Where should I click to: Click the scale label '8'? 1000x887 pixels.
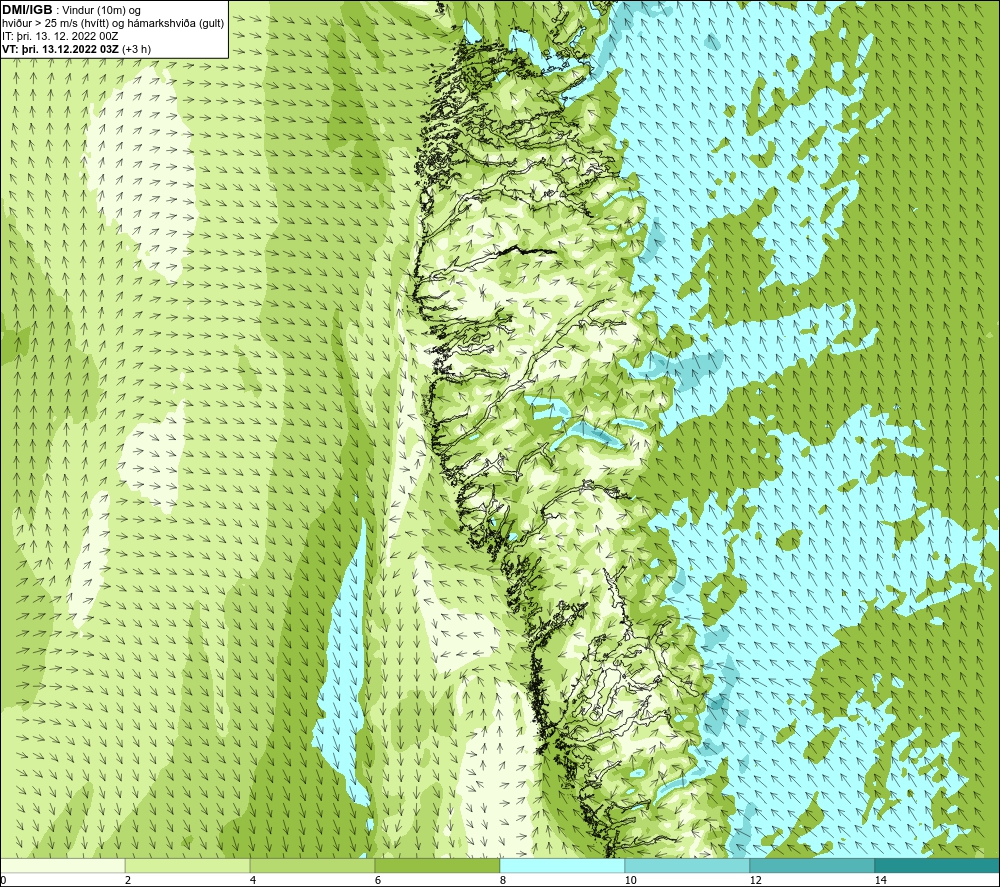click(503, 880)
